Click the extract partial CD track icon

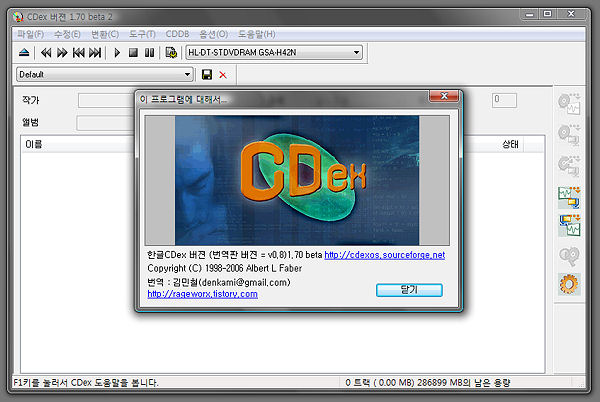[x=569, y=166]
